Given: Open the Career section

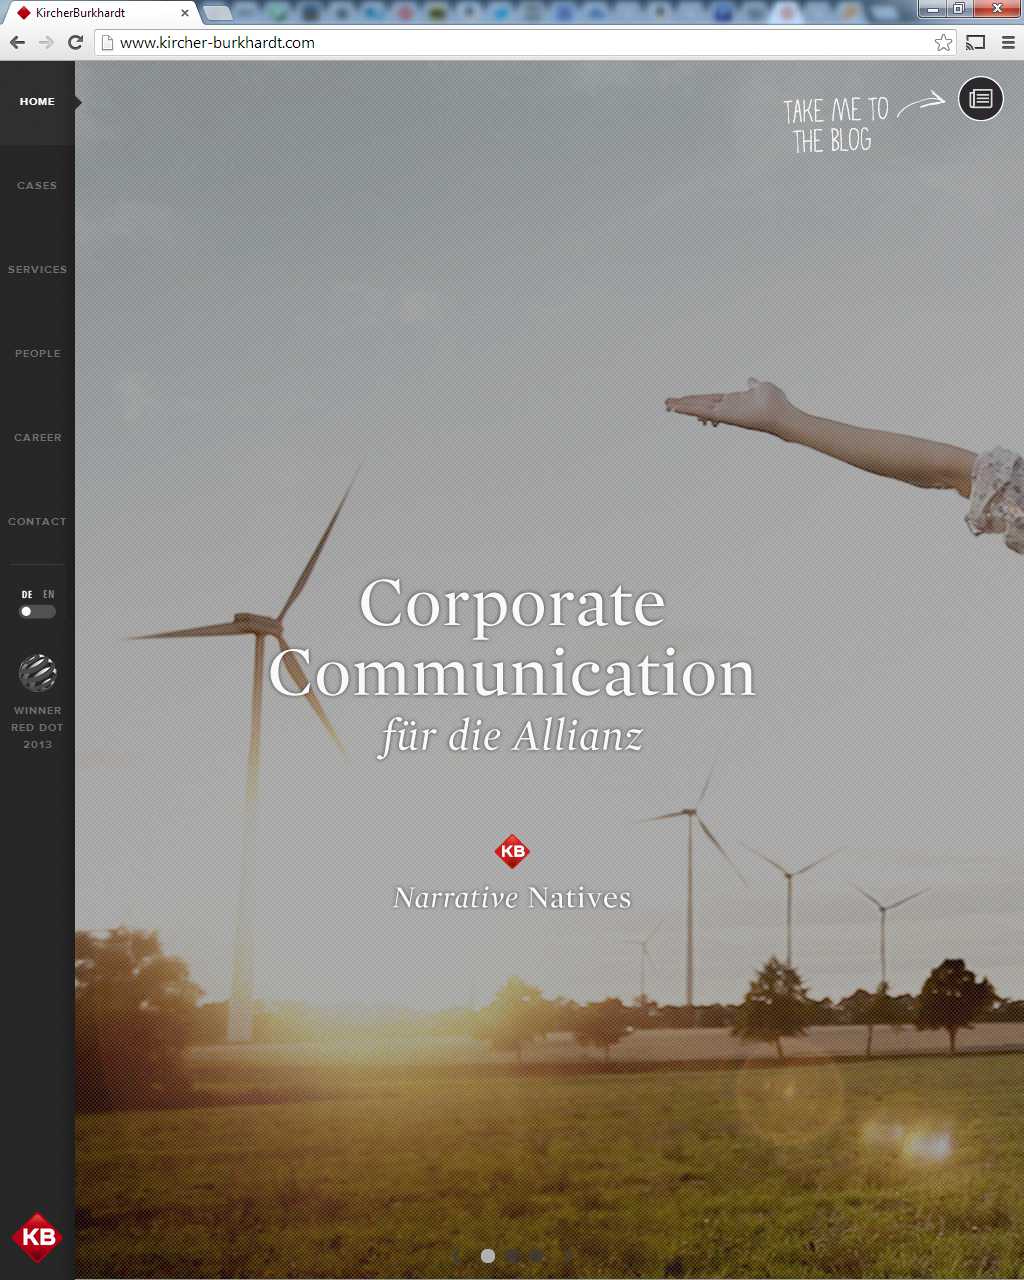Looking at the screenshot, I should 37,437.
